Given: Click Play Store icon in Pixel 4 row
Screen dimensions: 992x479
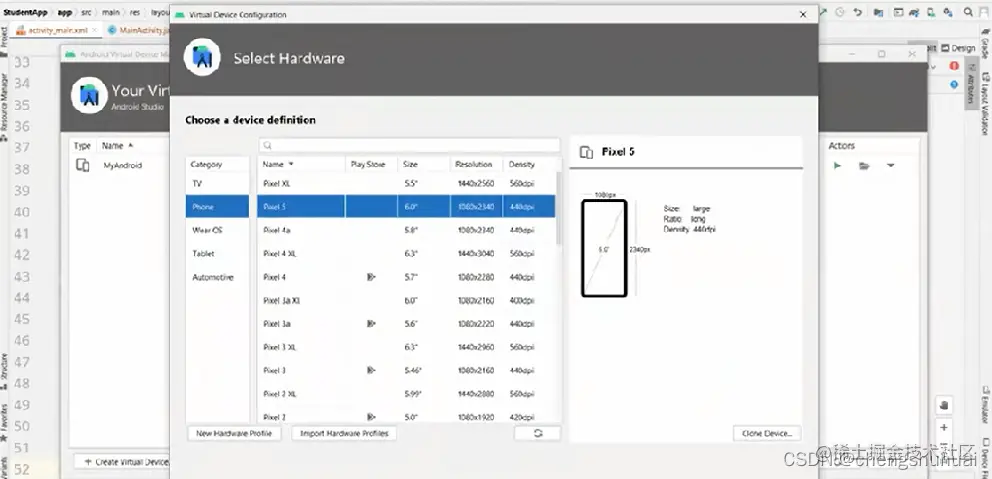Looking at the screenshot, I should (x=371, y=277).
